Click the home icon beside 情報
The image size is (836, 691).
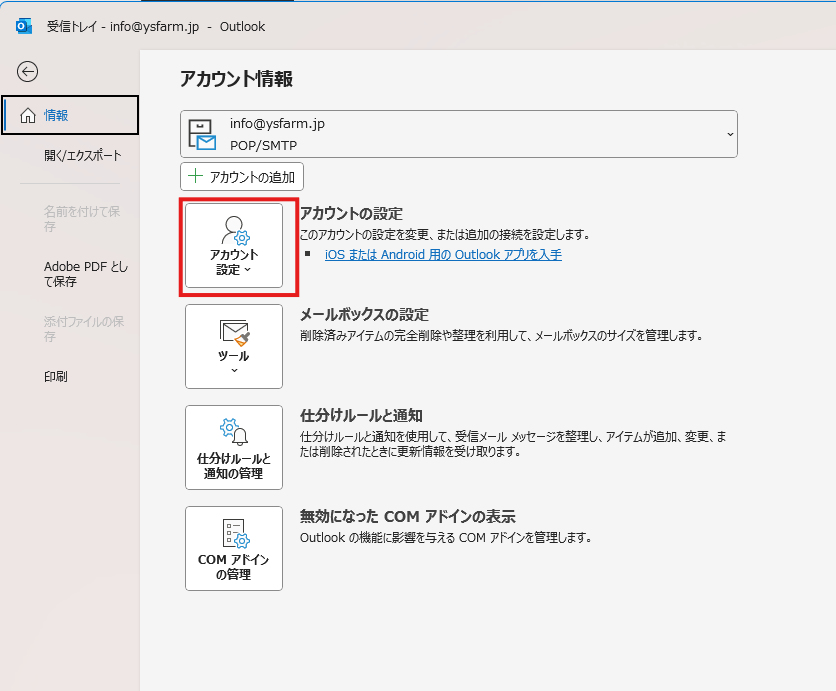point(27,116)
